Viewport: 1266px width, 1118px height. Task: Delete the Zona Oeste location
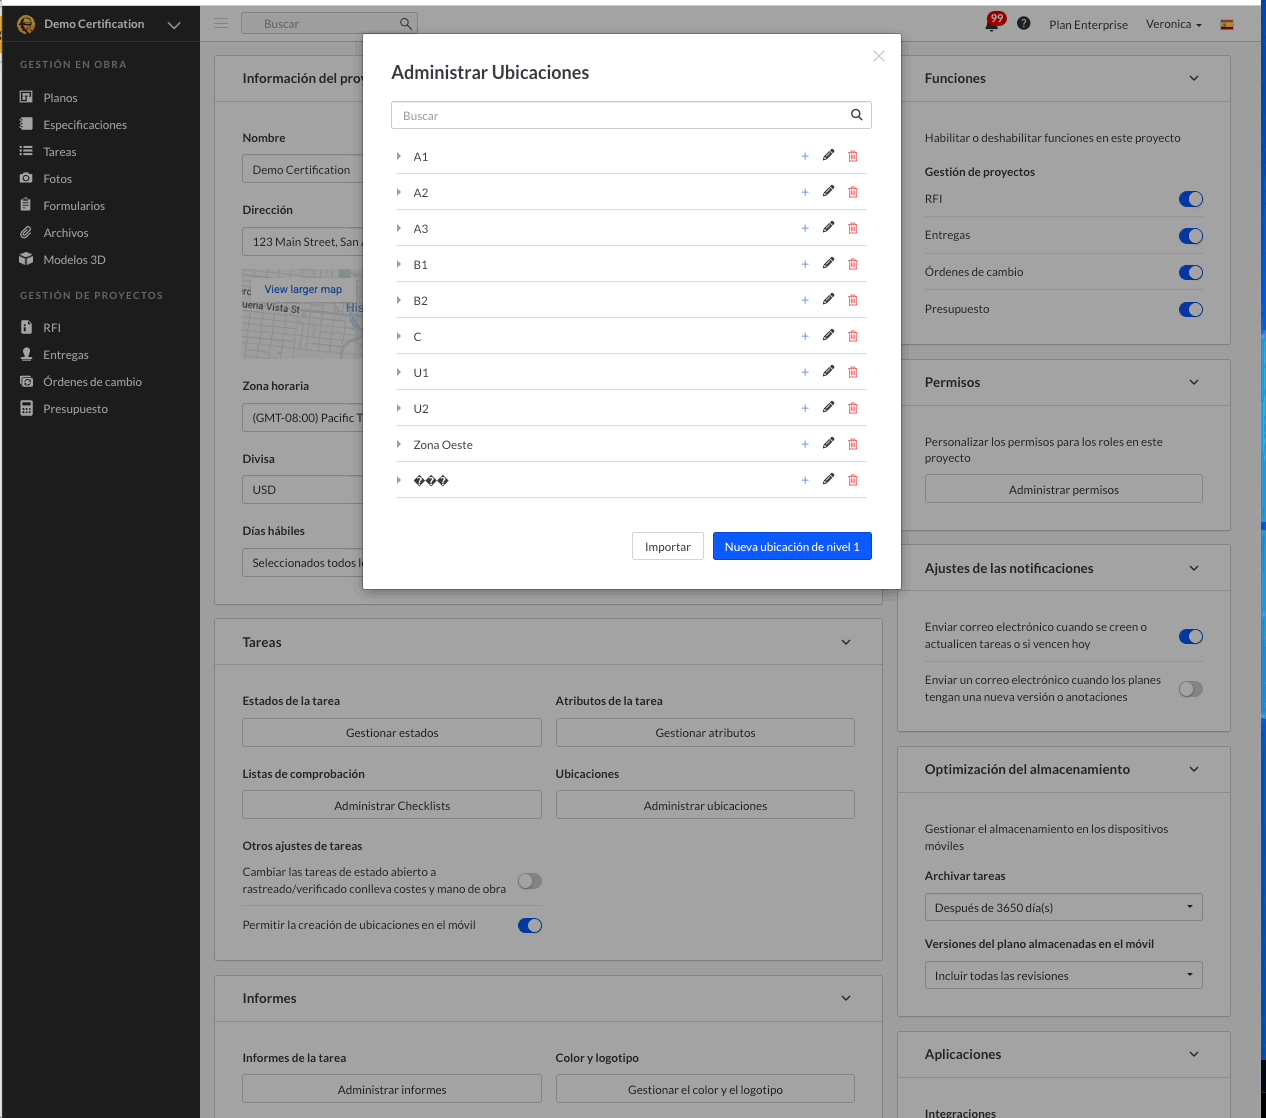pos(853,444)
